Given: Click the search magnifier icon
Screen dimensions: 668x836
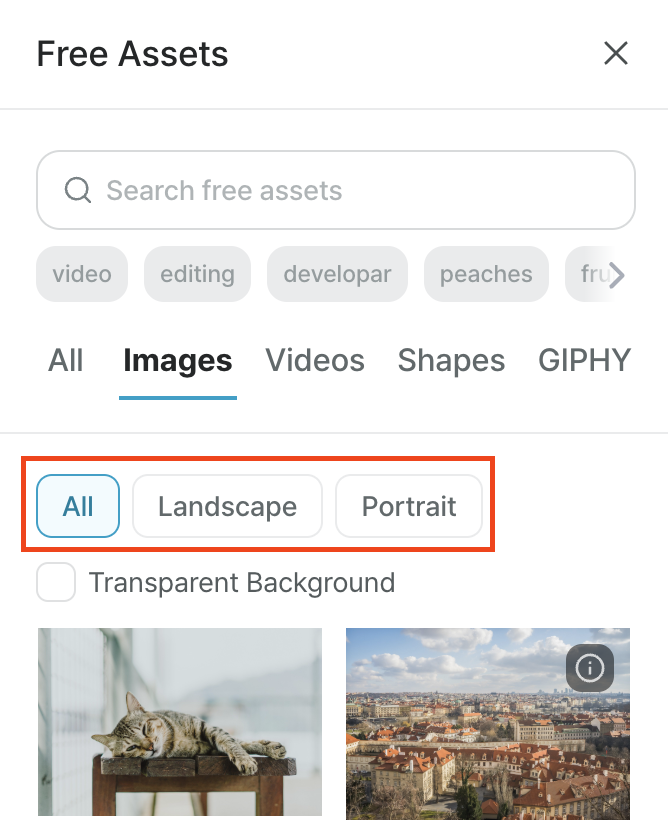Looking at the screenshot, I should tap(78, 190).
